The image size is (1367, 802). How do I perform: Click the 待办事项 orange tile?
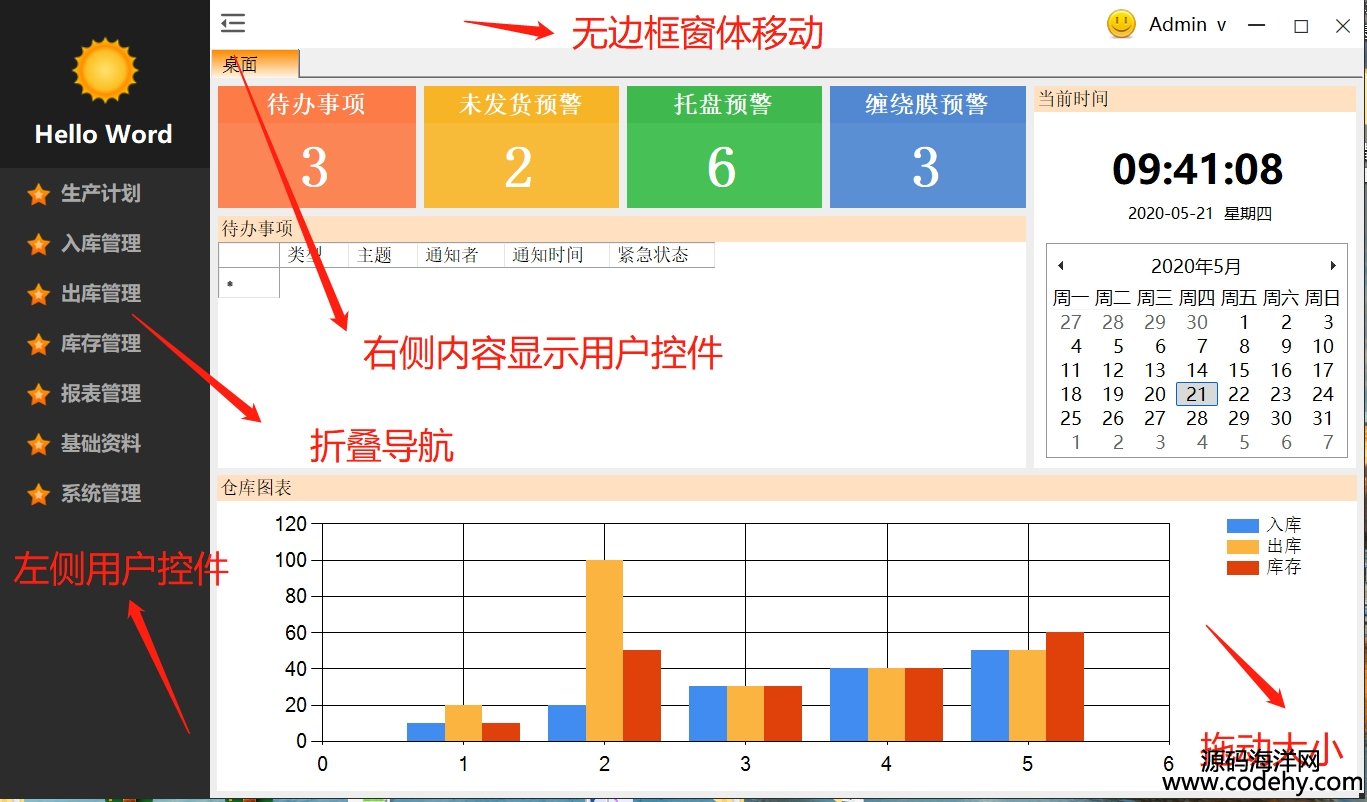pos(316,147)
